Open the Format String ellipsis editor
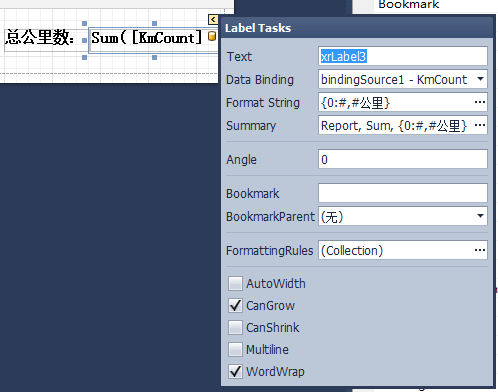This screenshot has width=498, height=392. coord(480,102)
